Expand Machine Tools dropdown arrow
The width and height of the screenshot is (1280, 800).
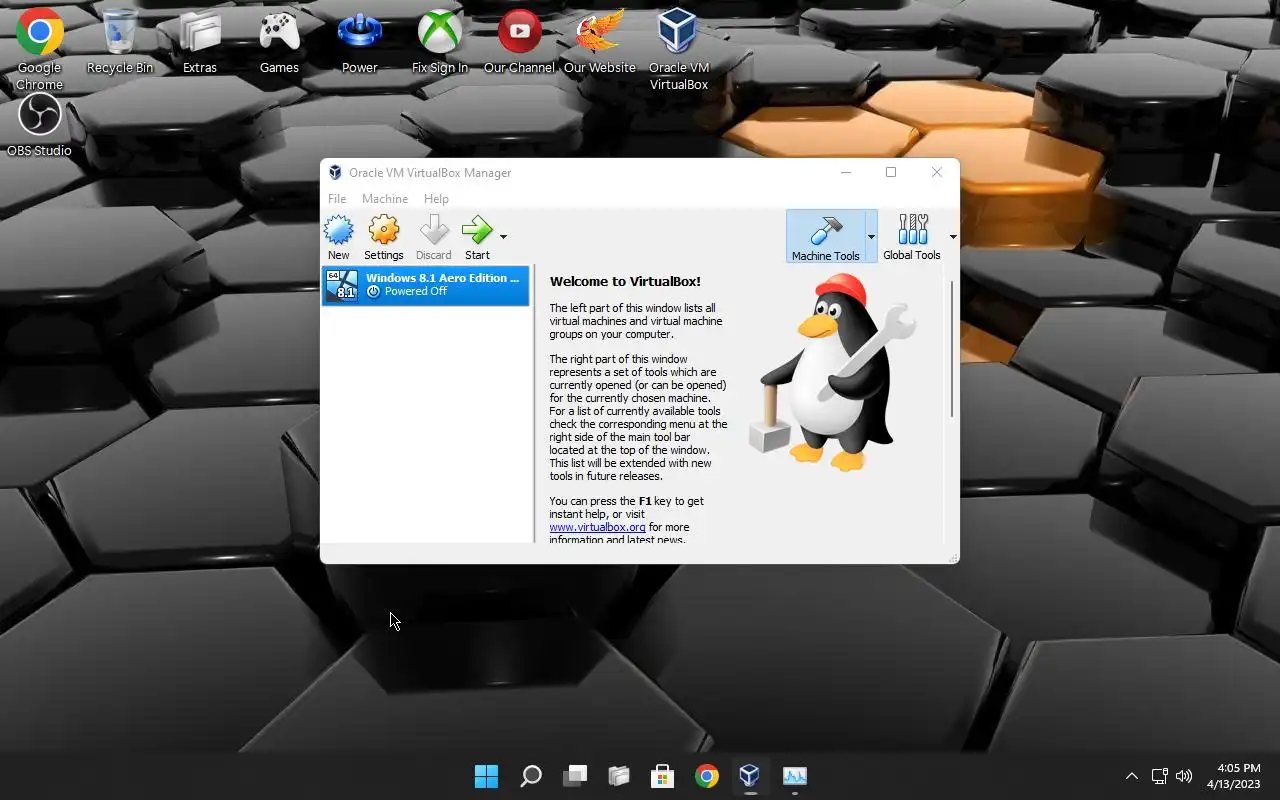coord(871,237)
